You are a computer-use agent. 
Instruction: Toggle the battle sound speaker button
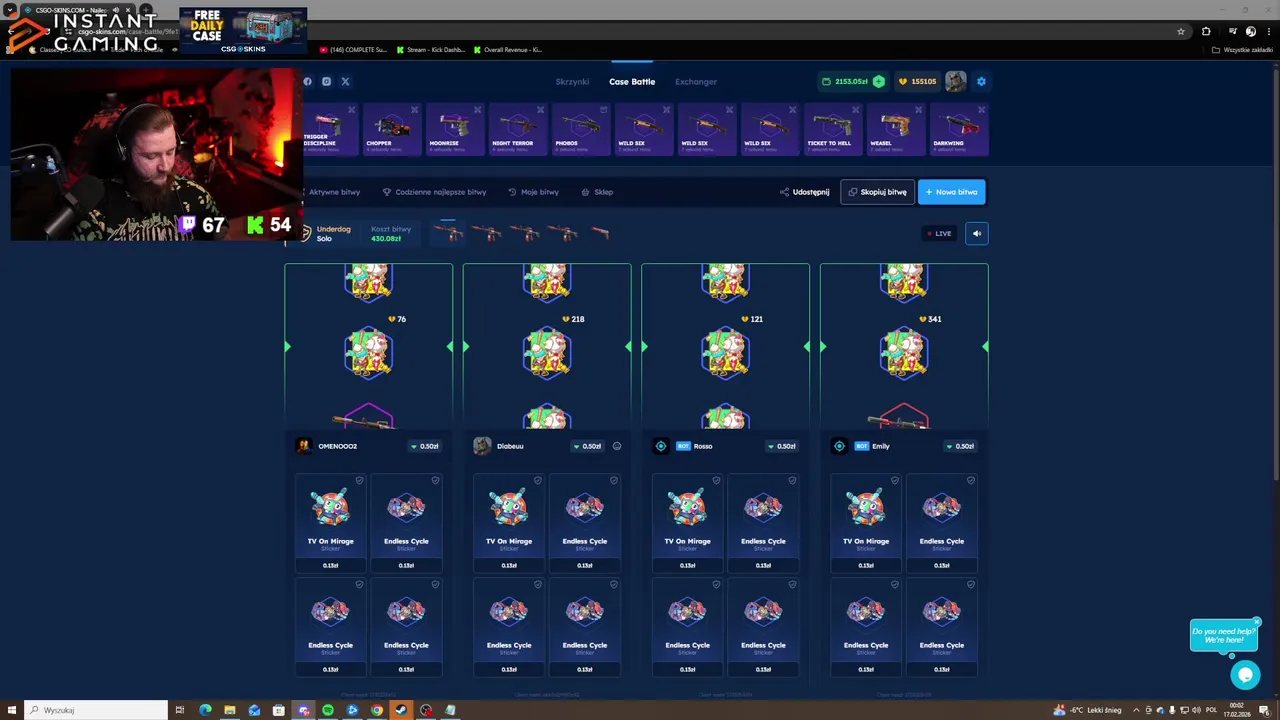[x=977, y=234]
